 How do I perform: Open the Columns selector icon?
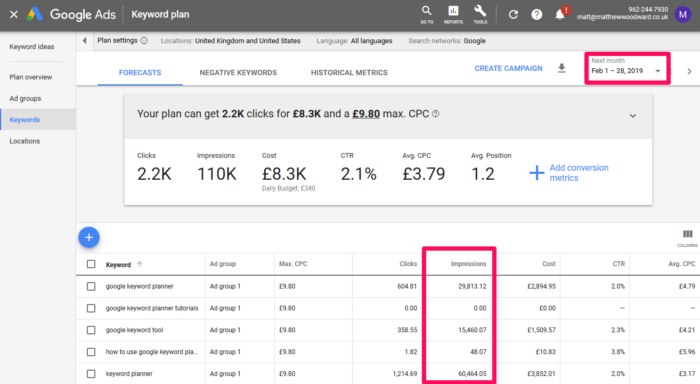[x=688, y=238]
